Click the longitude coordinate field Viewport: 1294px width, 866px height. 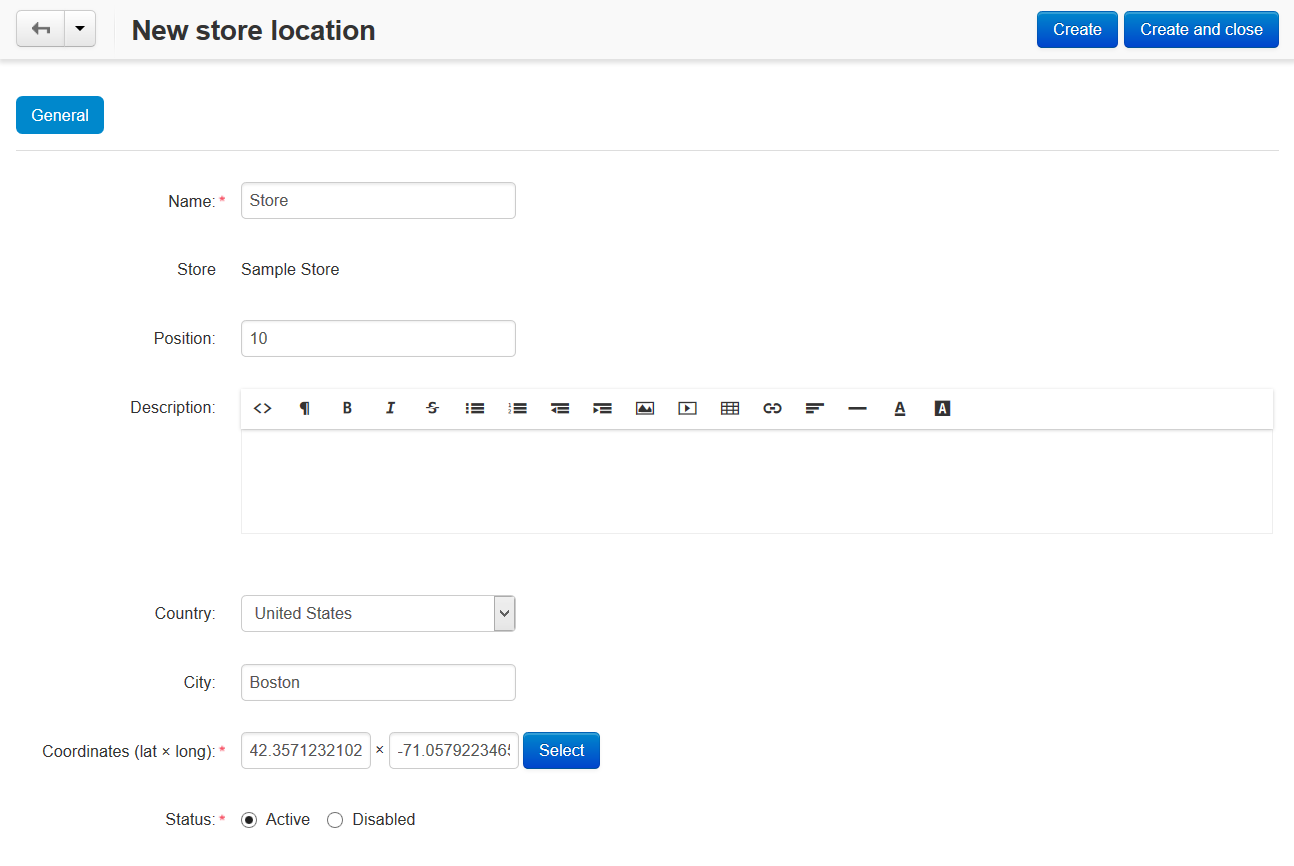[x=454, y=750]
